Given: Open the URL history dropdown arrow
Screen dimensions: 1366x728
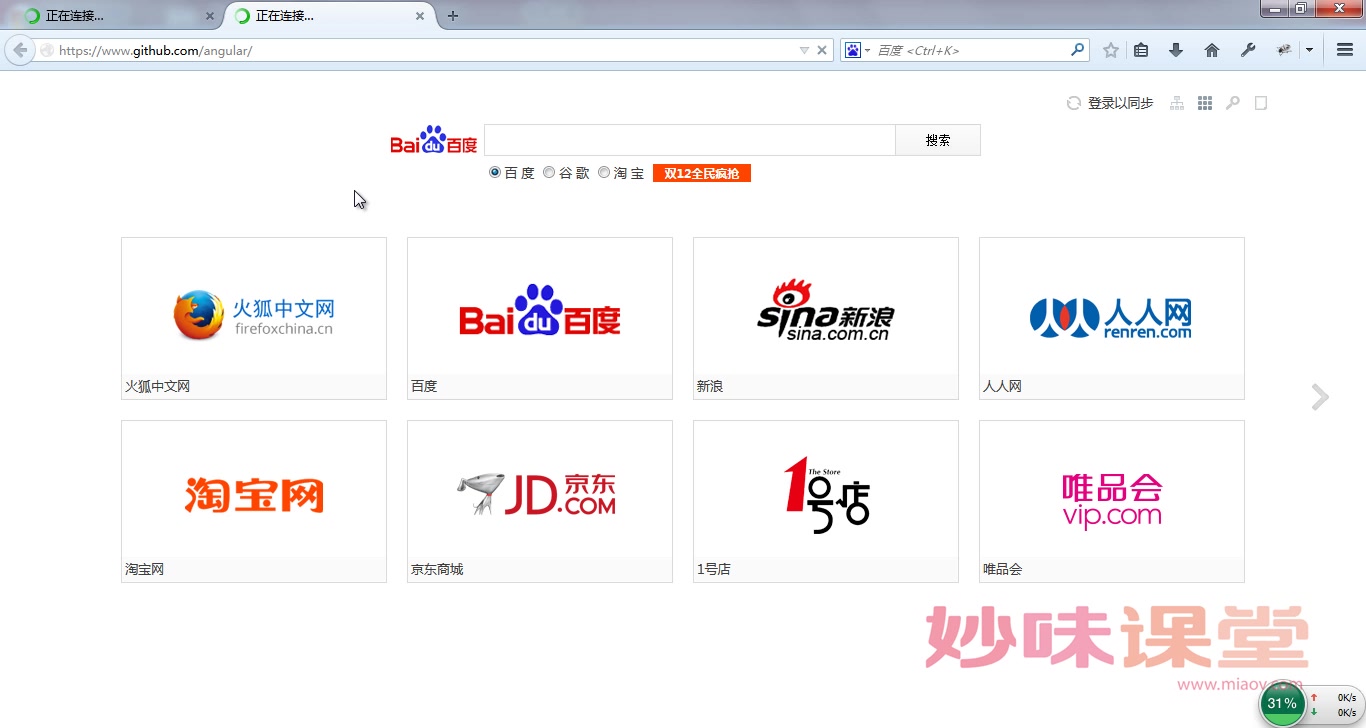Looking at the screenshot, I should [x=804, y=50].
